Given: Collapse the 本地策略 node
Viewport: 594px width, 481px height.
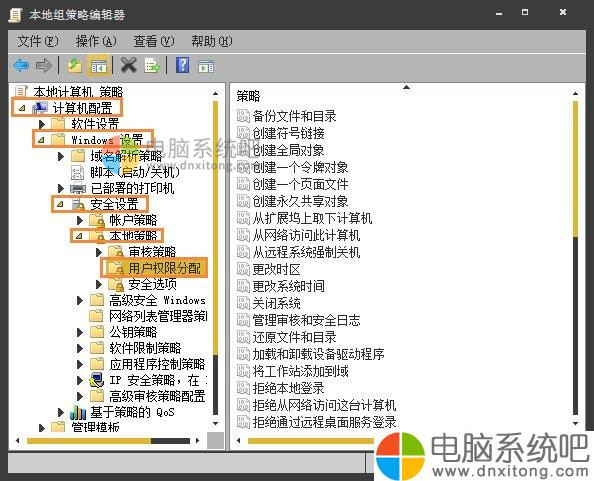Looking at the screenshot, I should pos(79,236).
